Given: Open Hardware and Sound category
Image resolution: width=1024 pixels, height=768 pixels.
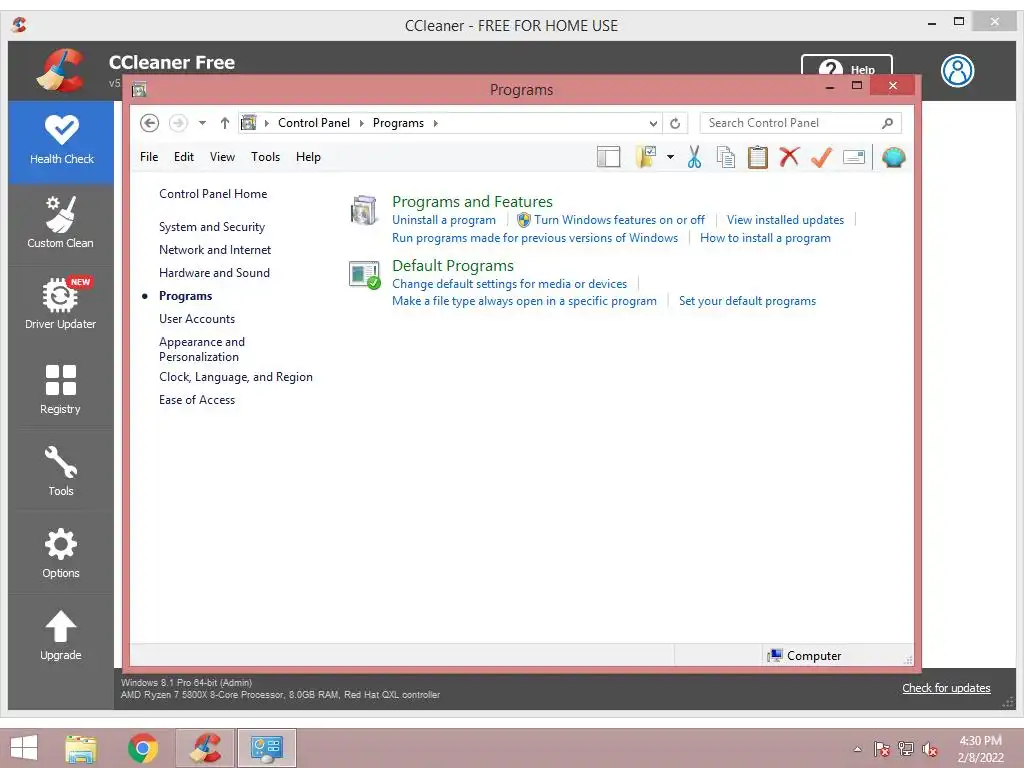Looking at the screenshot, I should click(x=214, y=272).
